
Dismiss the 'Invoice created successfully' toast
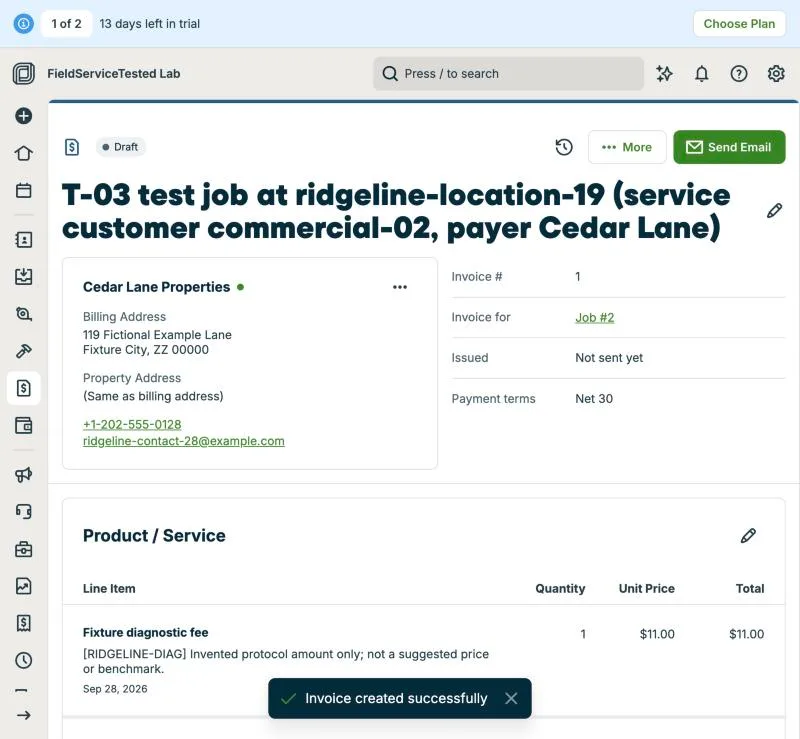click(x=511, y=698)
